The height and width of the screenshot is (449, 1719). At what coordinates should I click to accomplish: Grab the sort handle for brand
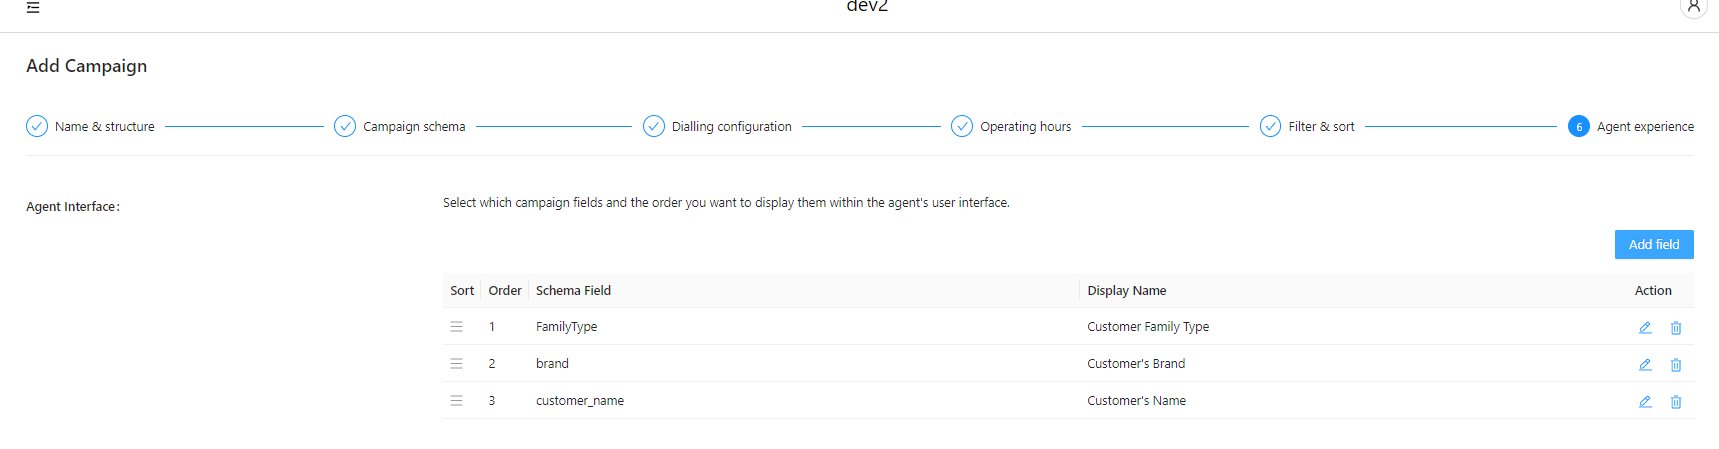(457, 364)
